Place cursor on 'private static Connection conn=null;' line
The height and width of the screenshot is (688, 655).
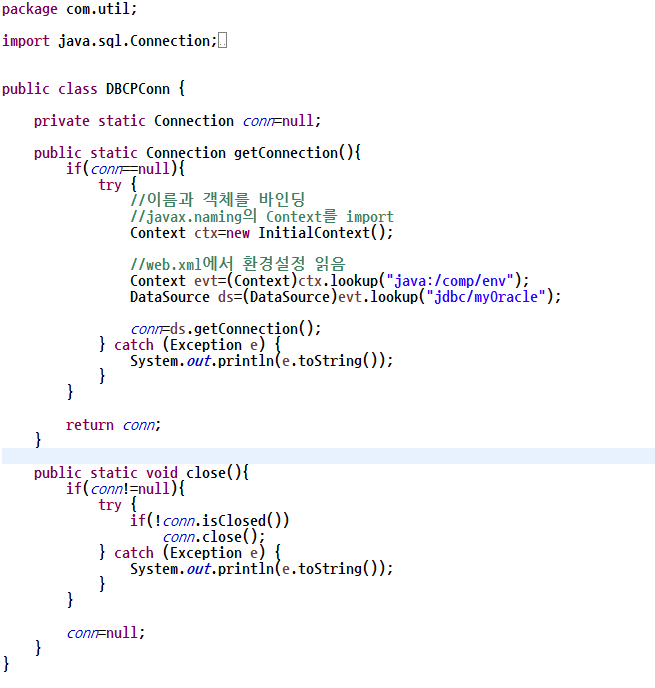(x=177, y=121)
